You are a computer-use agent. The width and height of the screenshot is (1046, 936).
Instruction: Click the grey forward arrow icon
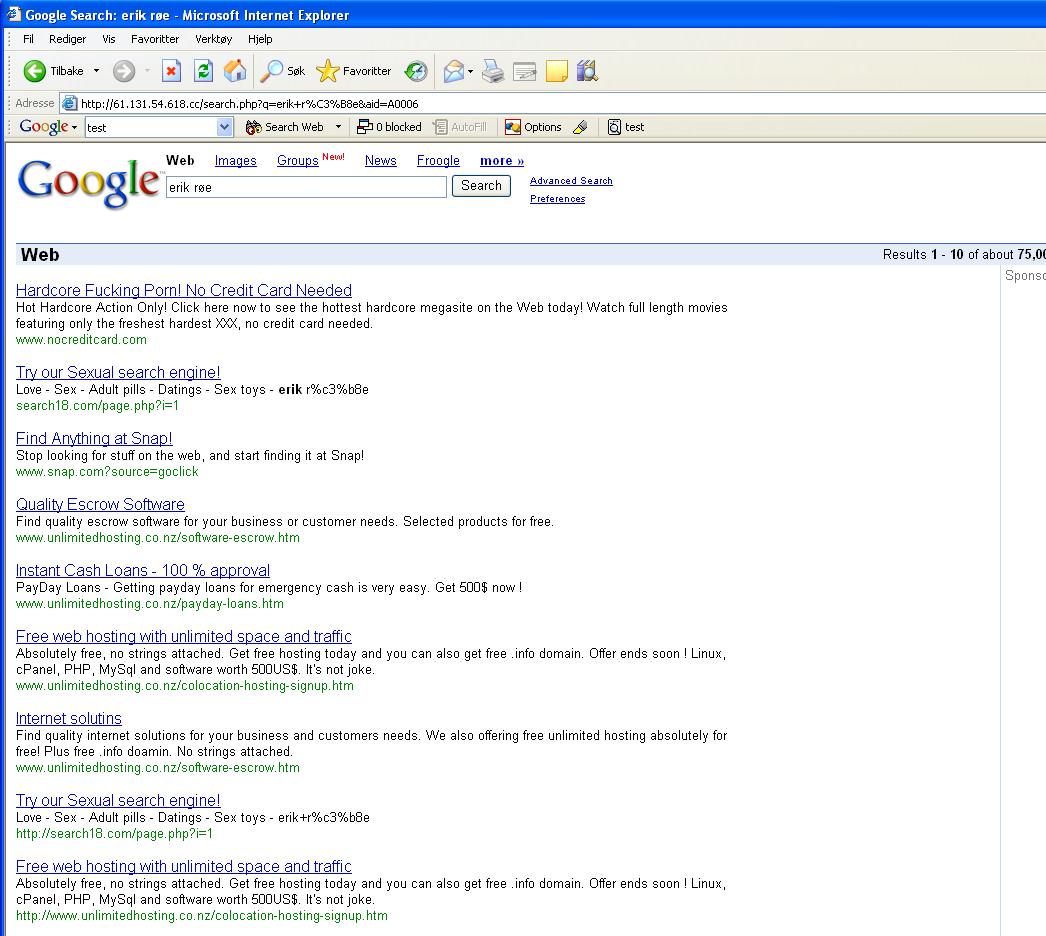pos(123,71)
